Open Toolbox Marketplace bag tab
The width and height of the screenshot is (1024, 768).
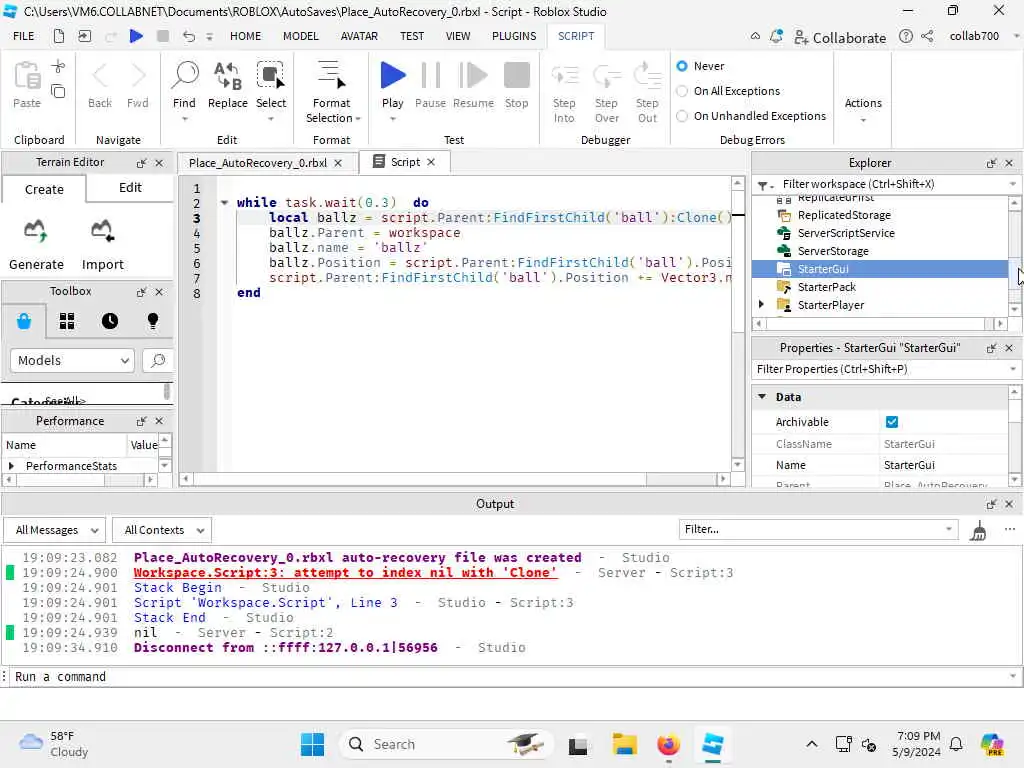coord(24,321)
